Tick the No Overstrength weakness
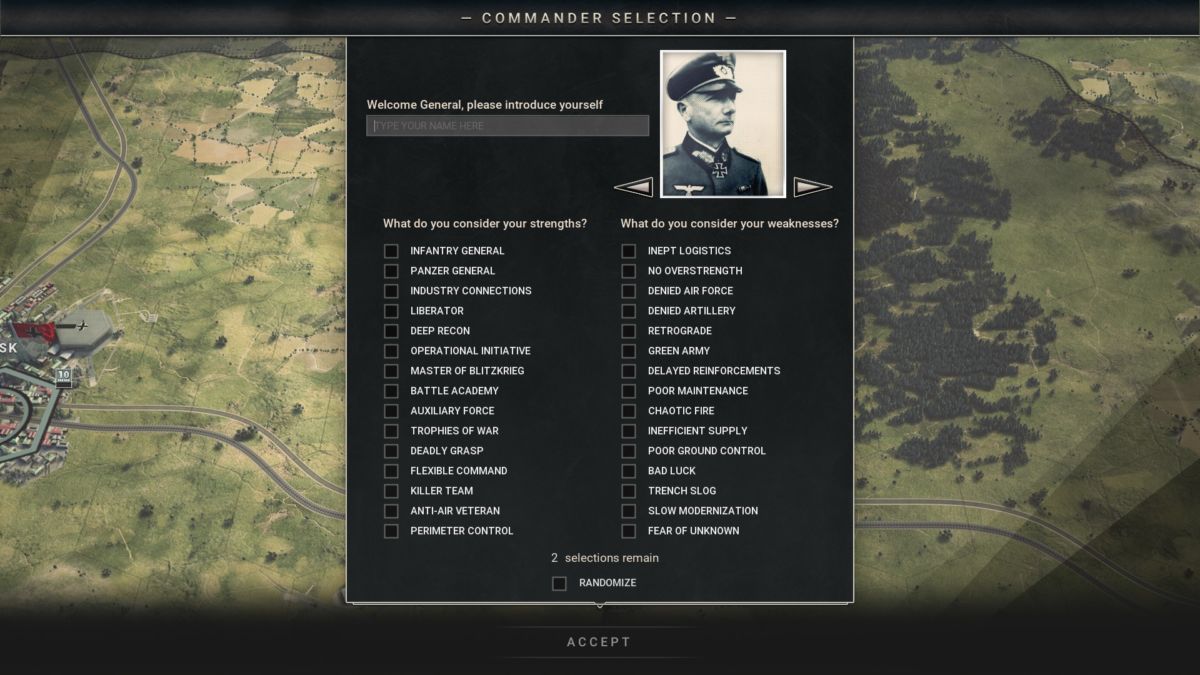Screen dimensions: 1200x675 pyautogui.click(x=629, y=271)
